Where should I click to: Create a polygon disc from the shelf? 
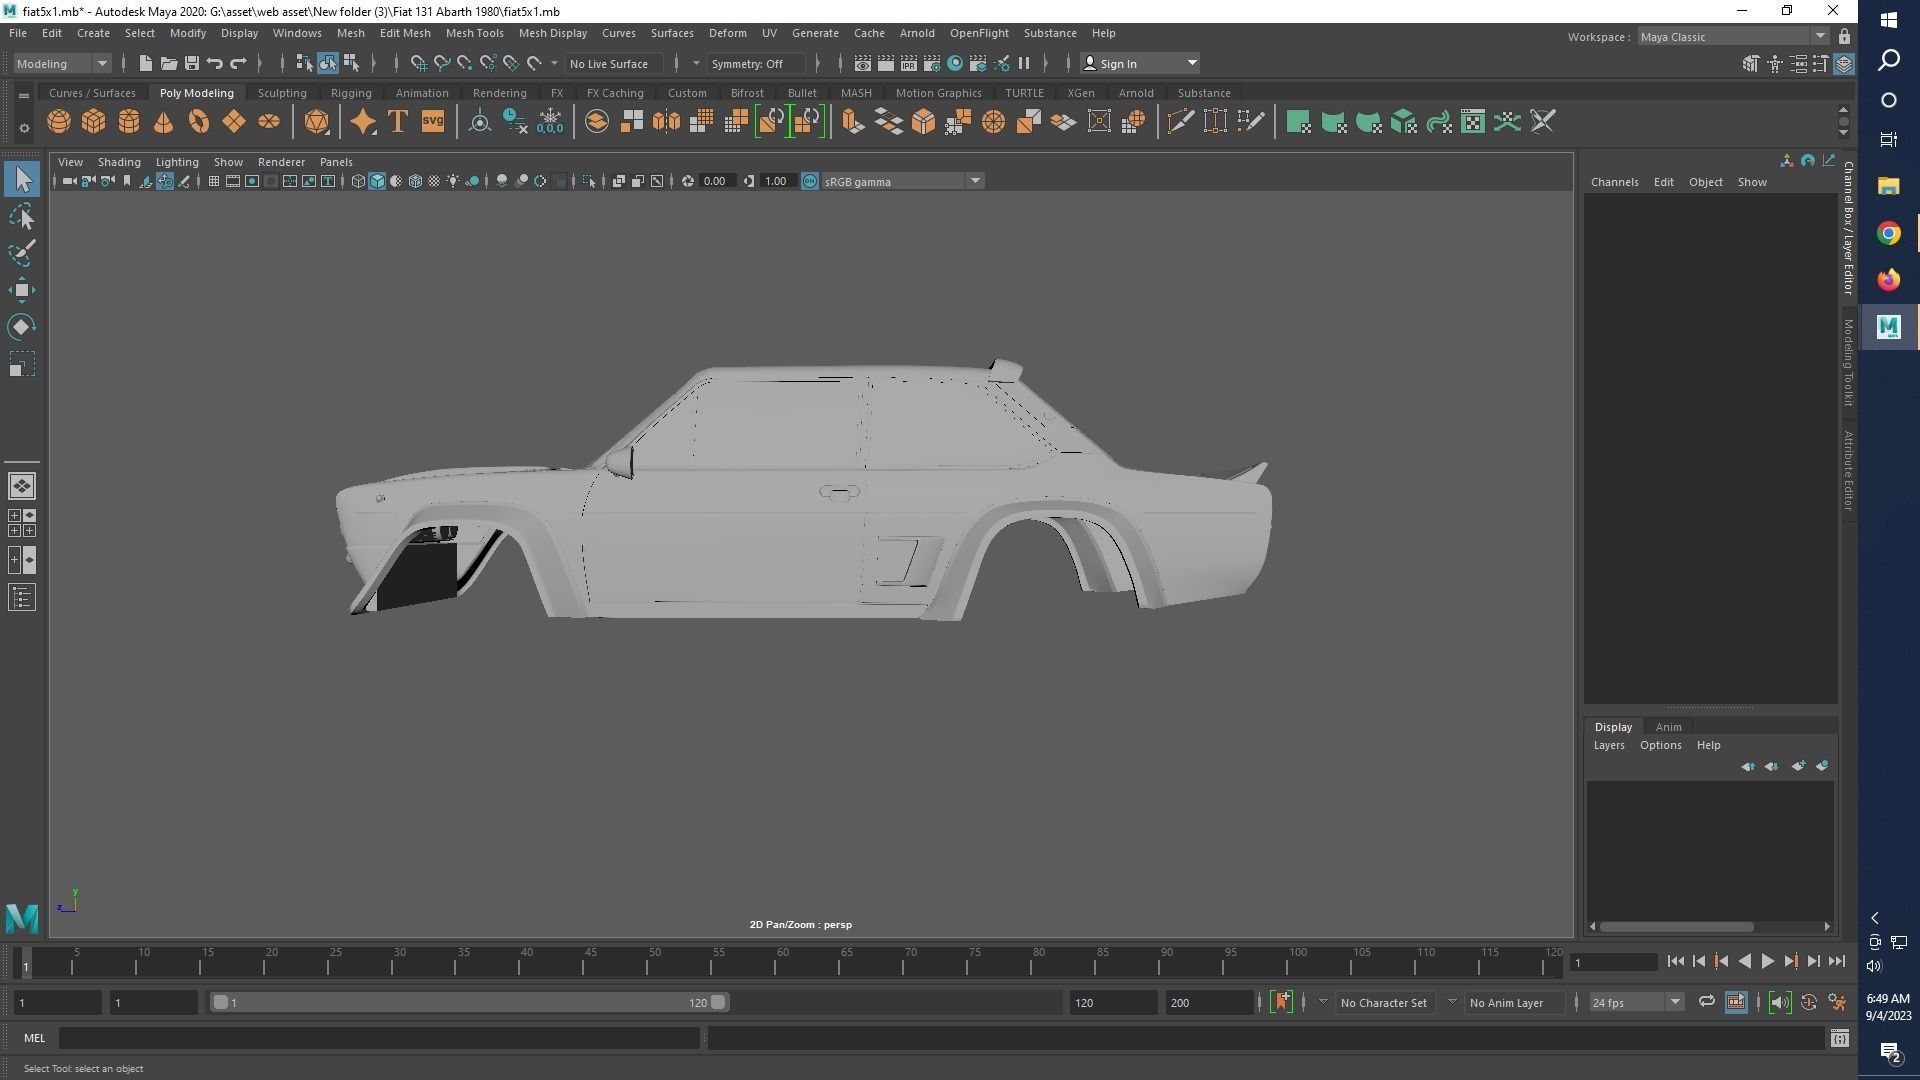[269, 122]
